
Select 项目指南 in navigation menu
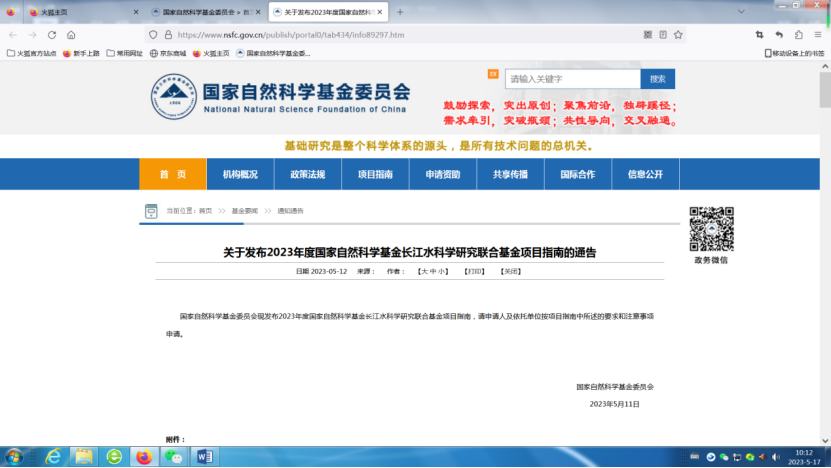pos(374,174)
